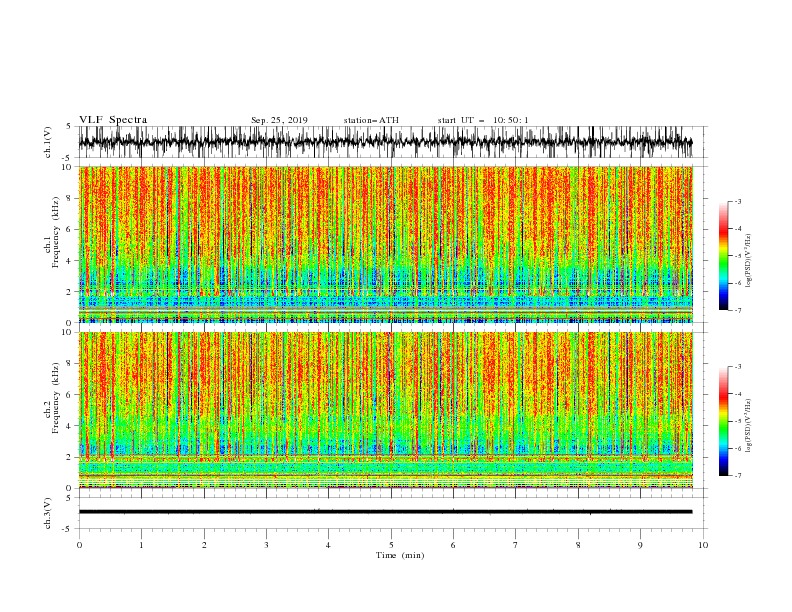Click time axis tick label "9"
This screenshot has height=612, width=792.
[640, 545]
